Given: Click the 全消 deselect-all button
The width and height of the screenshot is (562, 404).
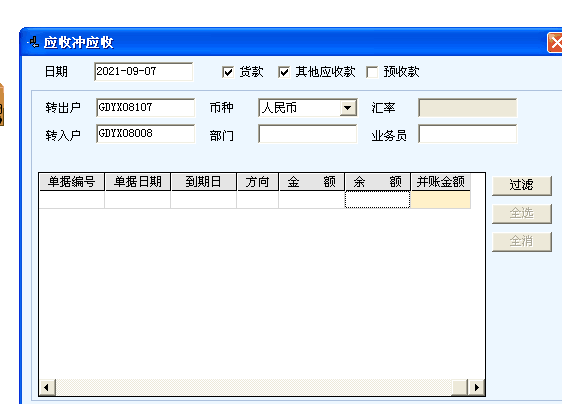Looking at the screenshot, I should (521, 241).
